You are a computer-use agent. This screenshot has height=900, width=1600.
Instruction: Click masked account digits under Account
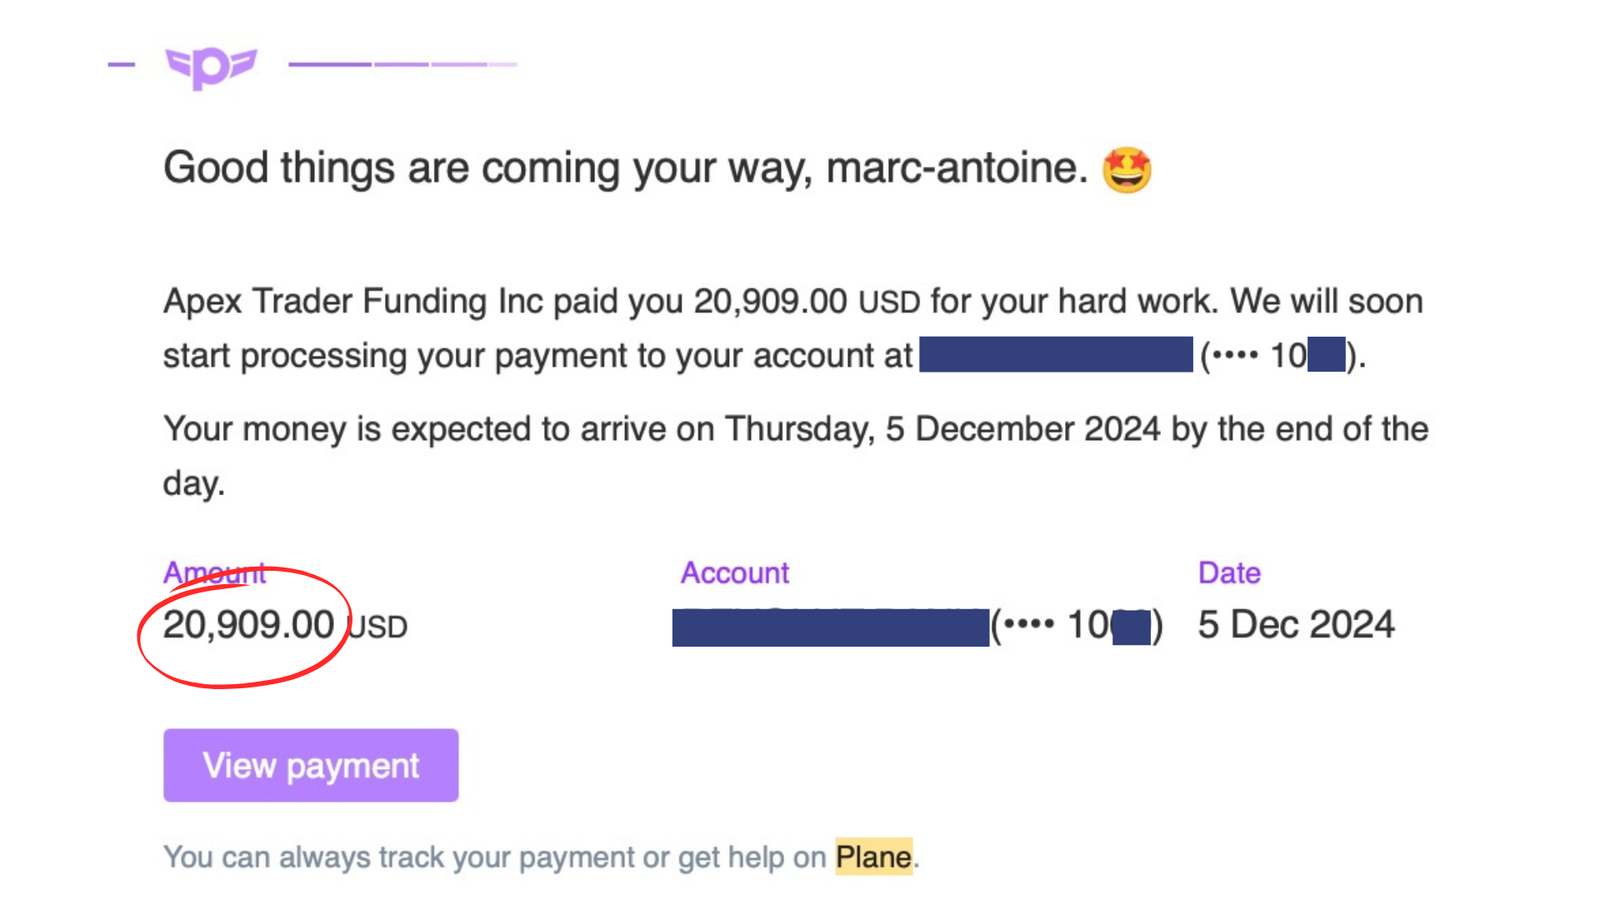point(1077,627)
